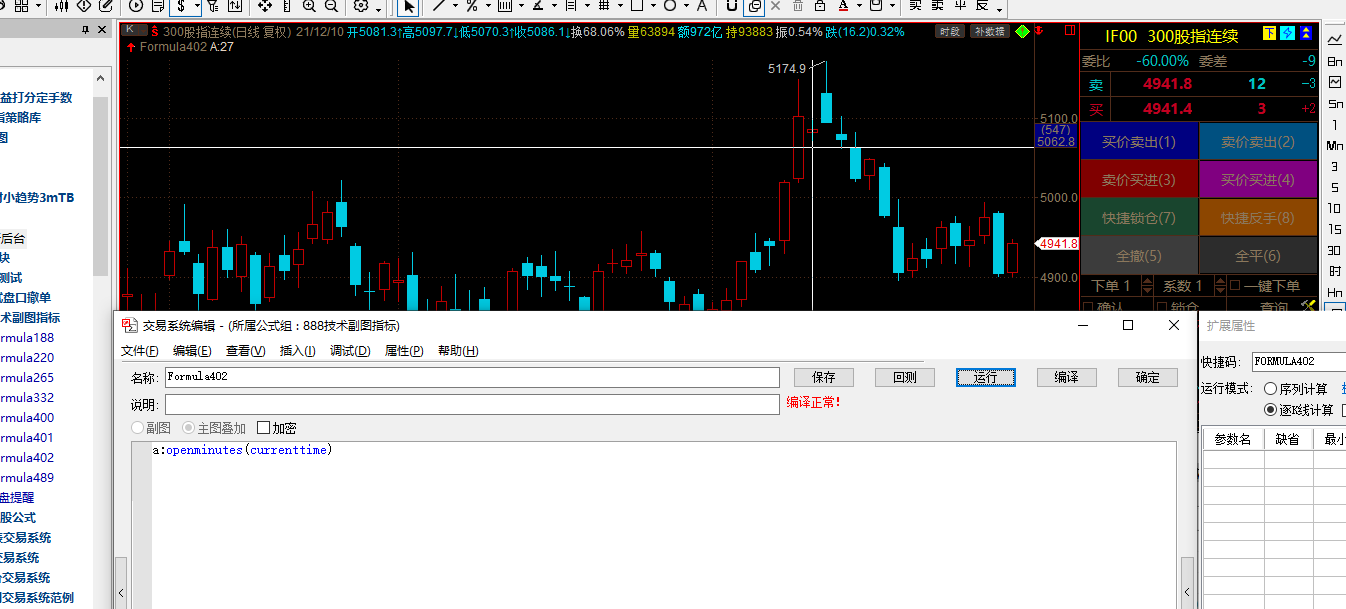Open the 查看(V) menu
1346x609 pixels.
245,351
